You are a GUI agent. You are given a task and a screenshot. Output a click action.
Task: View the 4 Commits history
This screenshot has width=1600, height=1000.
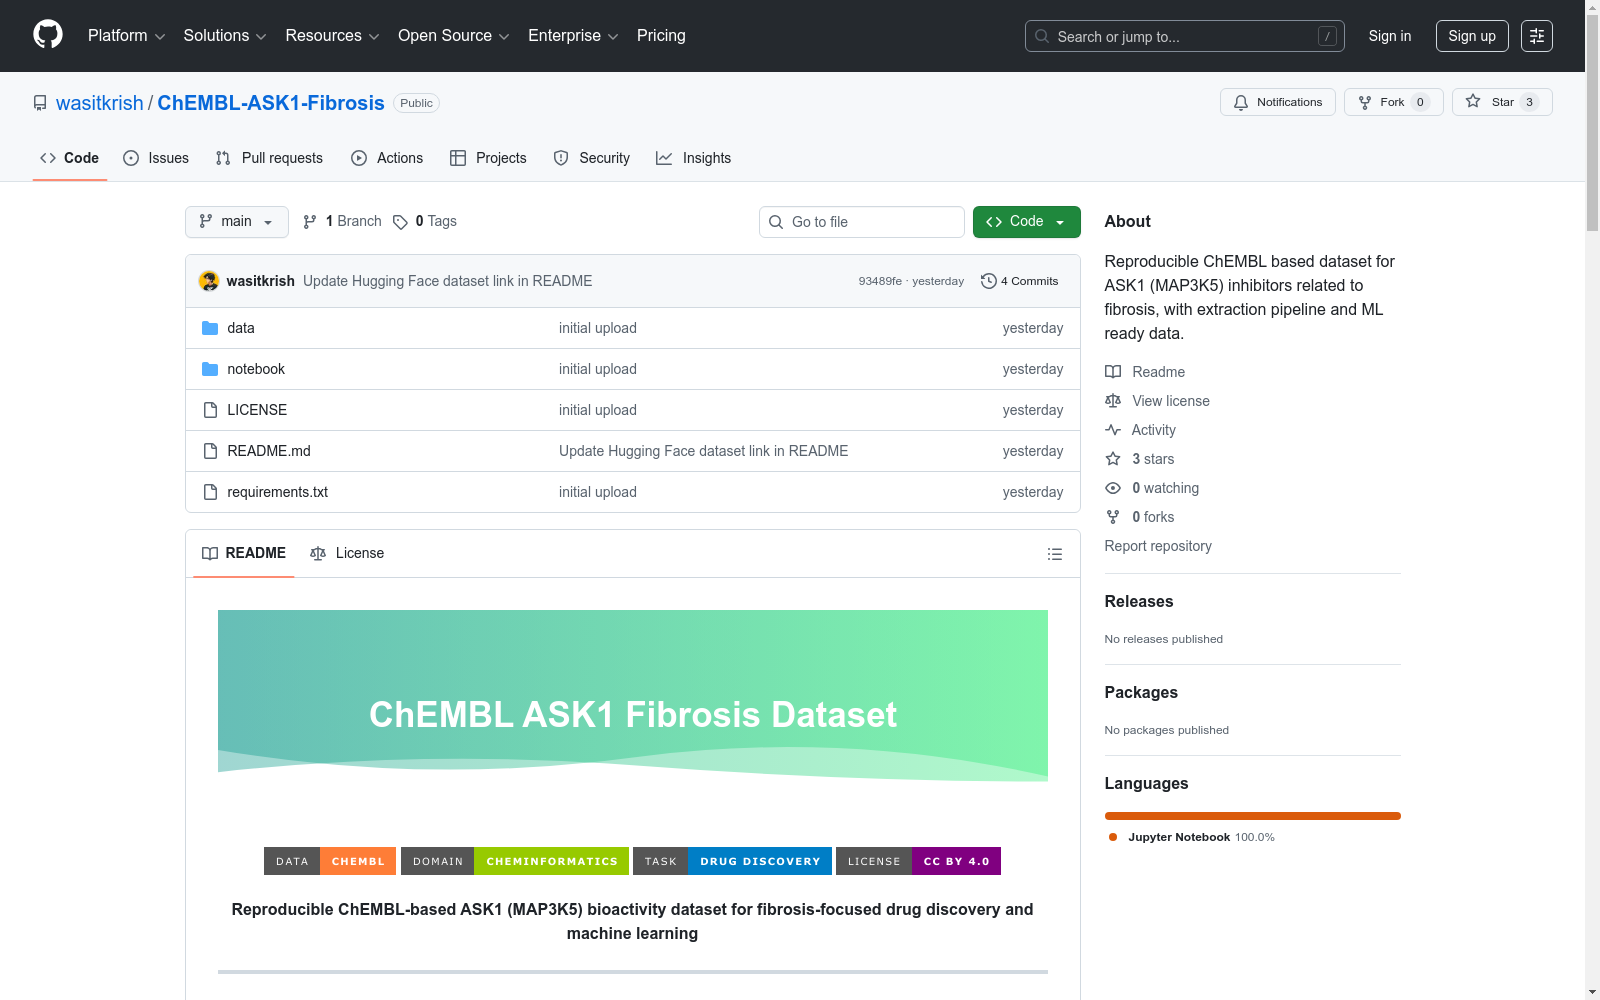tap(1020, 281)
